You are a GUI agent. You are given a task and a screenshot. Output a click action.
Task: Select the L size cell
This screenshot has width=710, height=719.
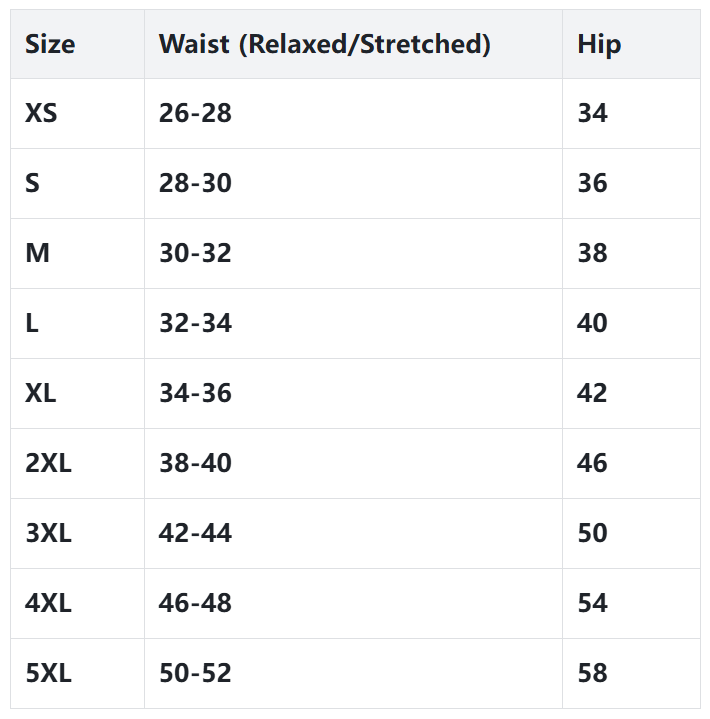(x=32, y=324)
